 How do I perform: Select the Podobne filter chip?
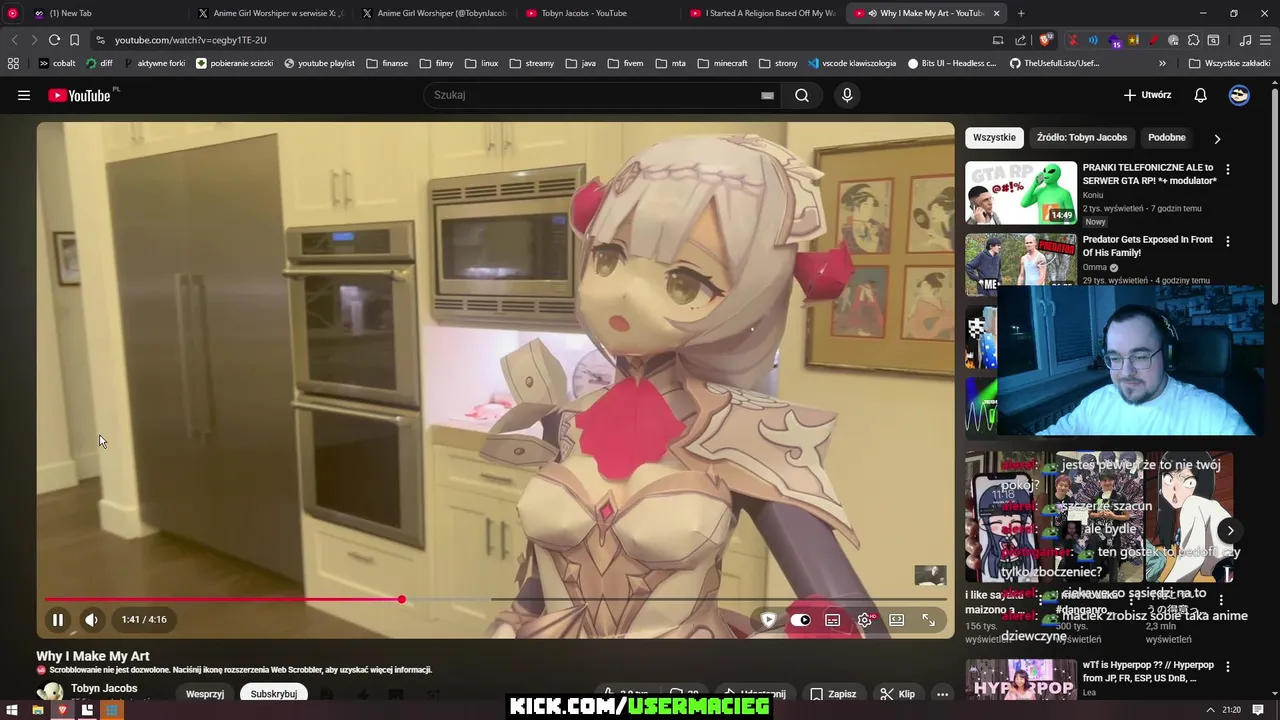1167,137
